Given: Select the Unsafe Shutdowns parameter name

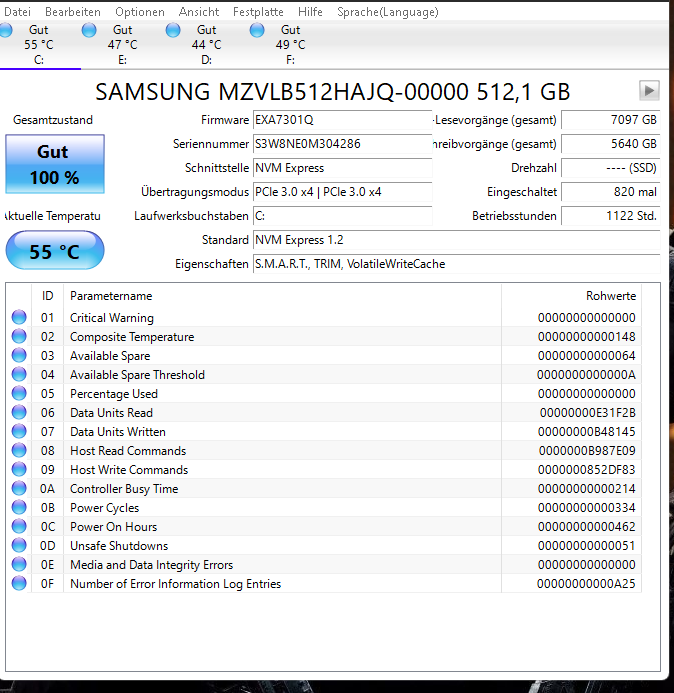Looking at the screenshot, I should coord(119,546).
